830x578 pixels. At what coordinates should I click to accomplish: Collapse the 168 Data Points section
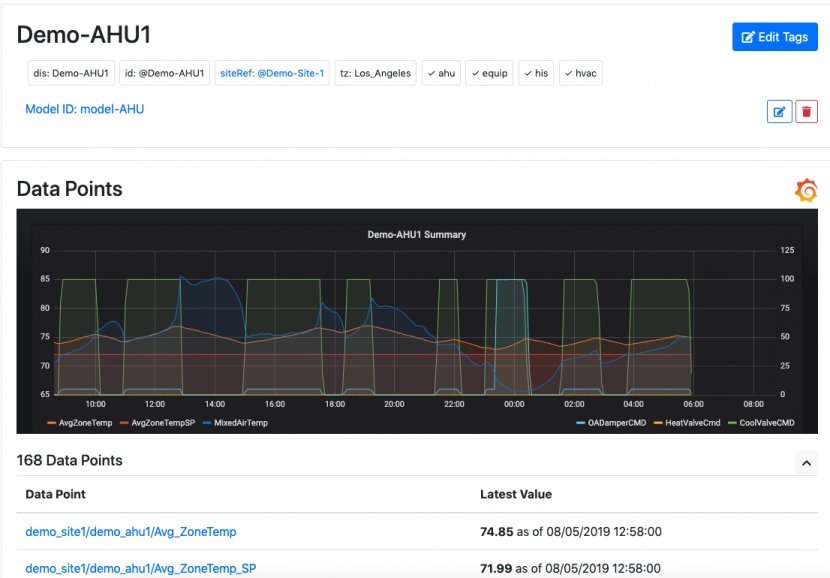pyautogui.click(x=808, y=462)
